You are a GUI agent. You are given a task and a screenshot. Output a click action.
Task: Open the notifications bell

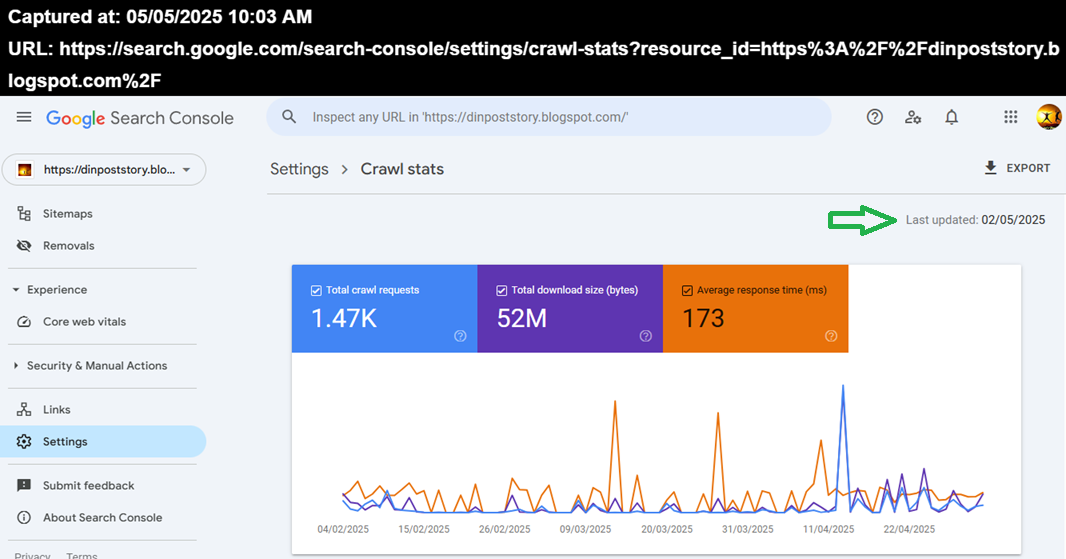click(951, 117)
